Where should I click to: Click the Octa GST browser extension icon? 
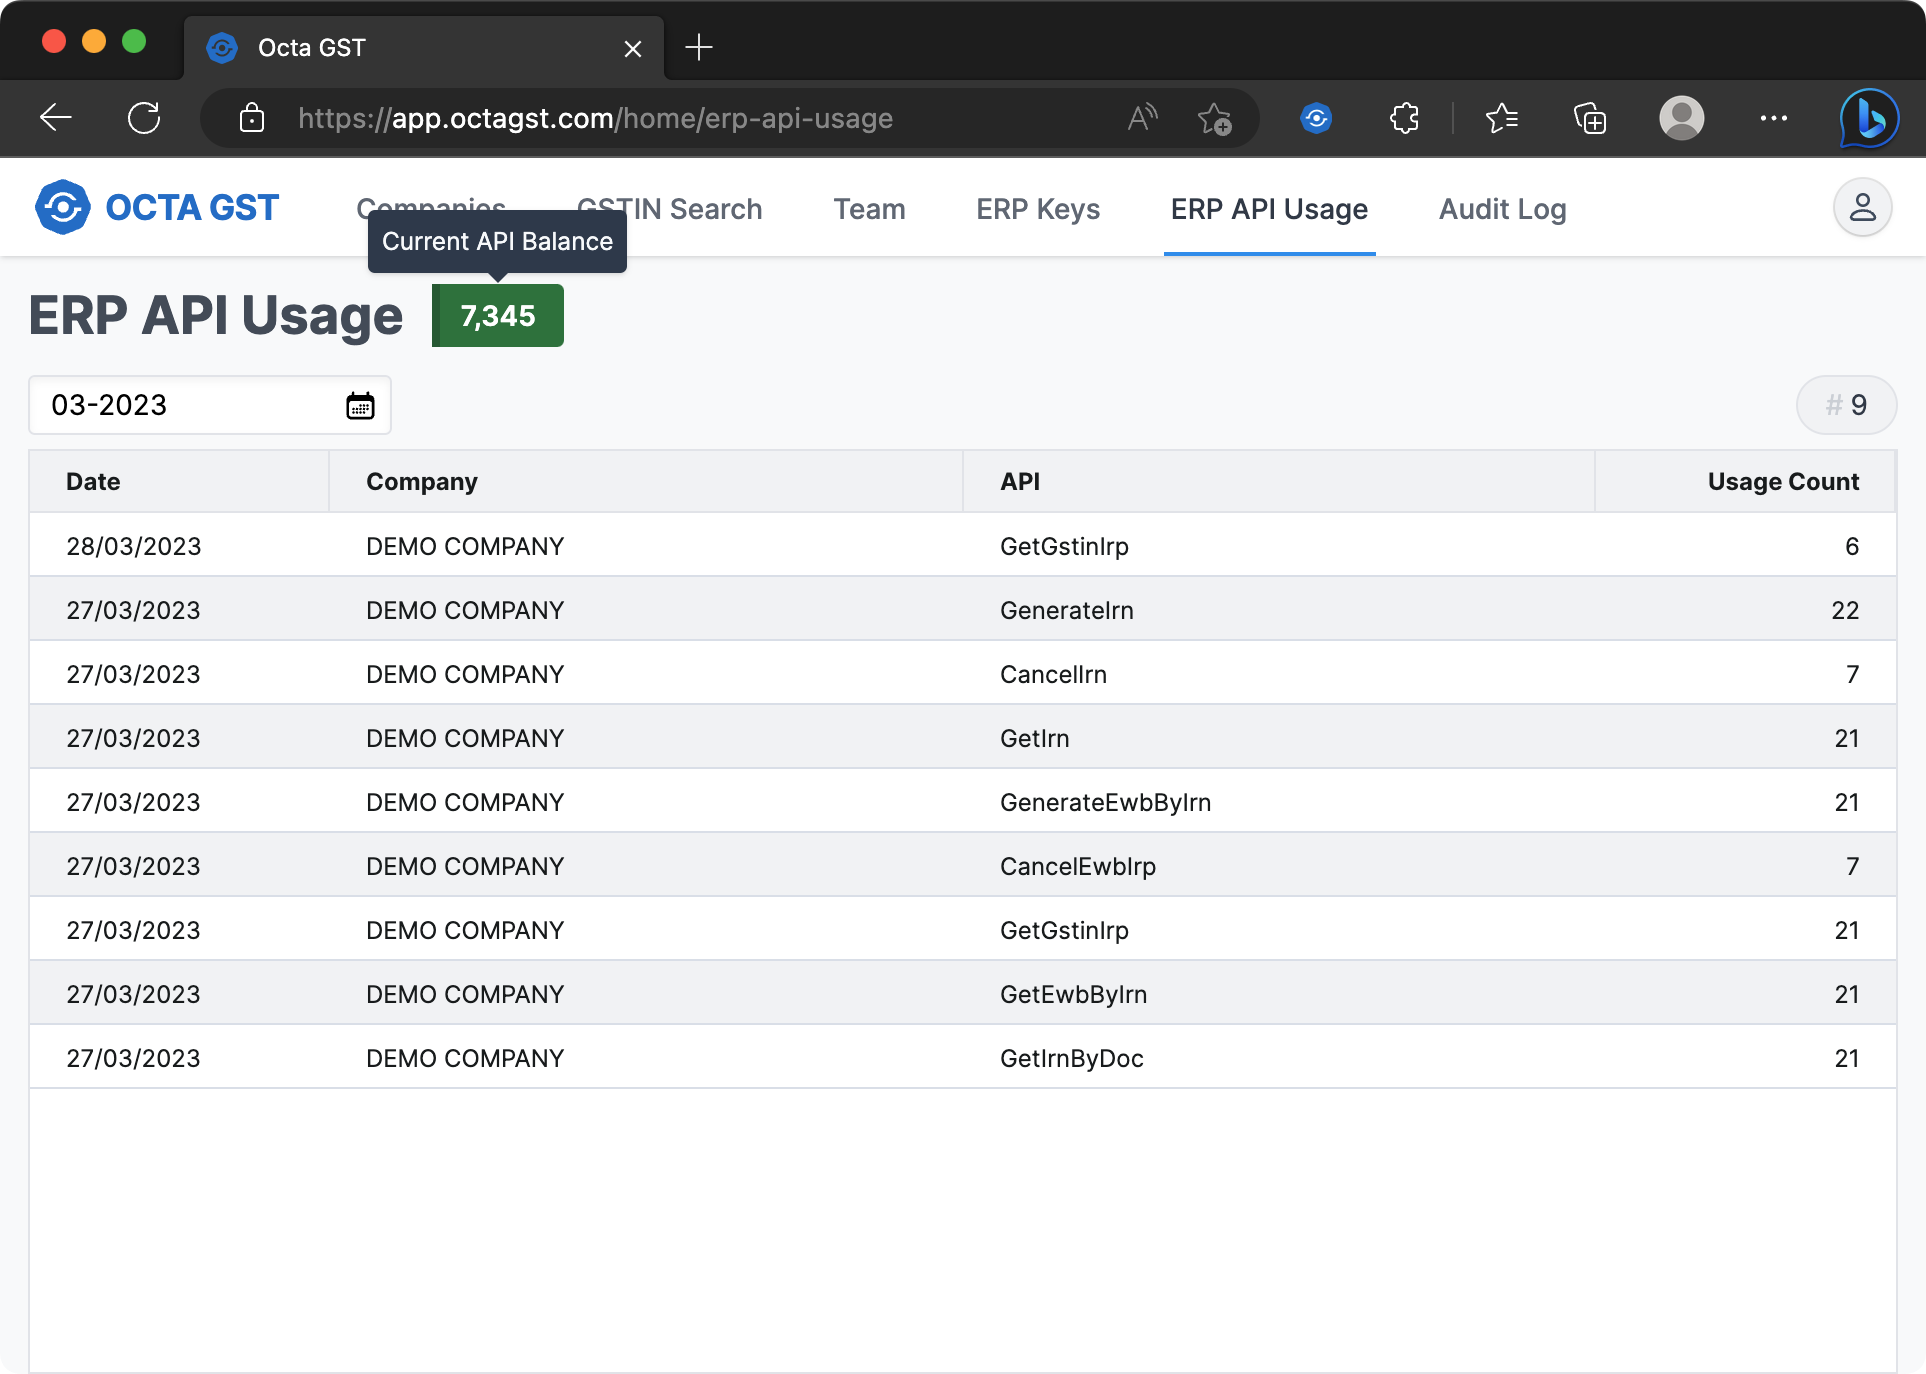pyautogui.click(x=1316, y=119)
